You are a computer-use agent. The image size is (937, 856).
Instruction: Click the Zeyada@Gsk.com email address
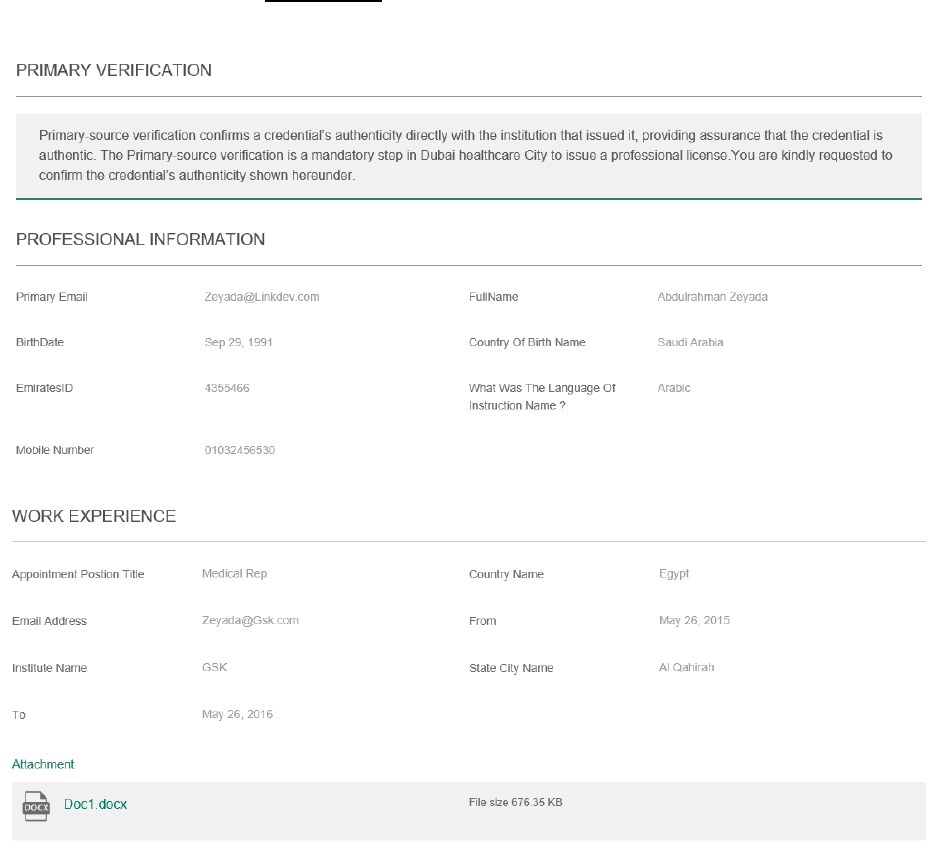tap(250, 620)
